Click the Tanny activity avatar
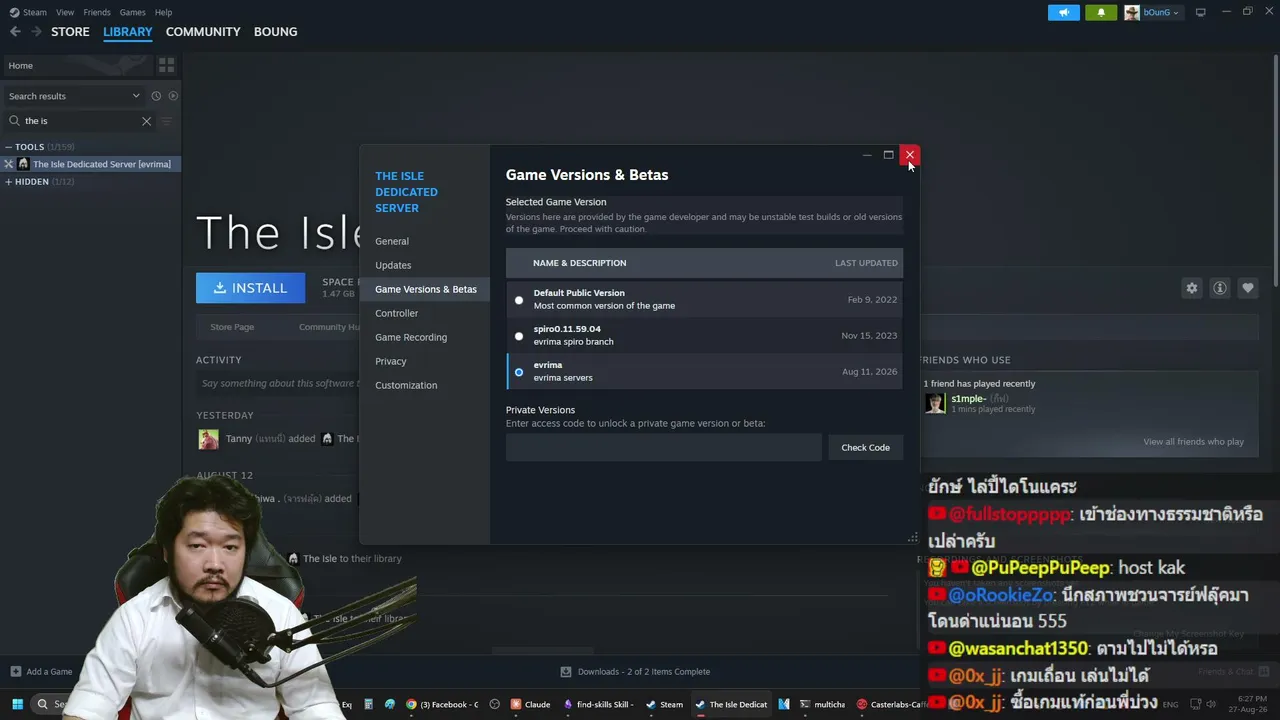The height and width of the screenshot is (720, 1280). (208, 439)
